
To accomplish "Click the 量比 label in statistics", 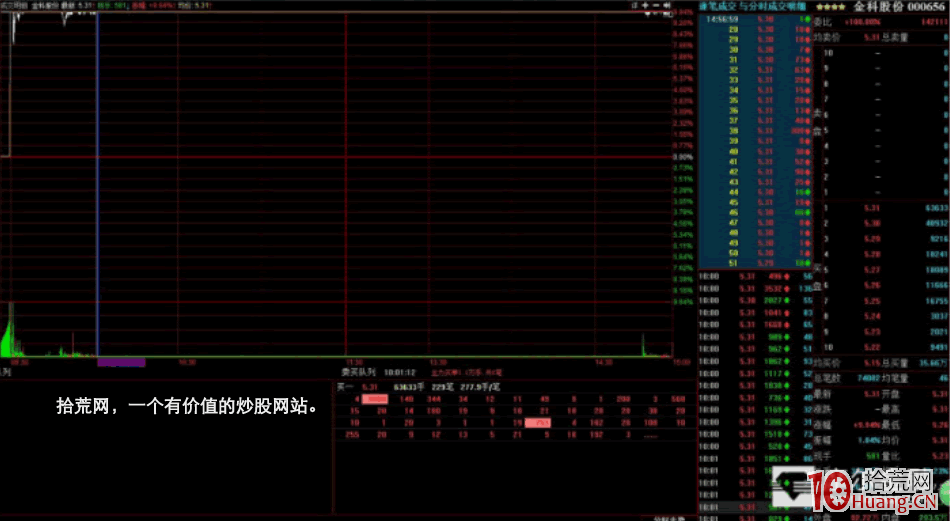I will [891, 456].
